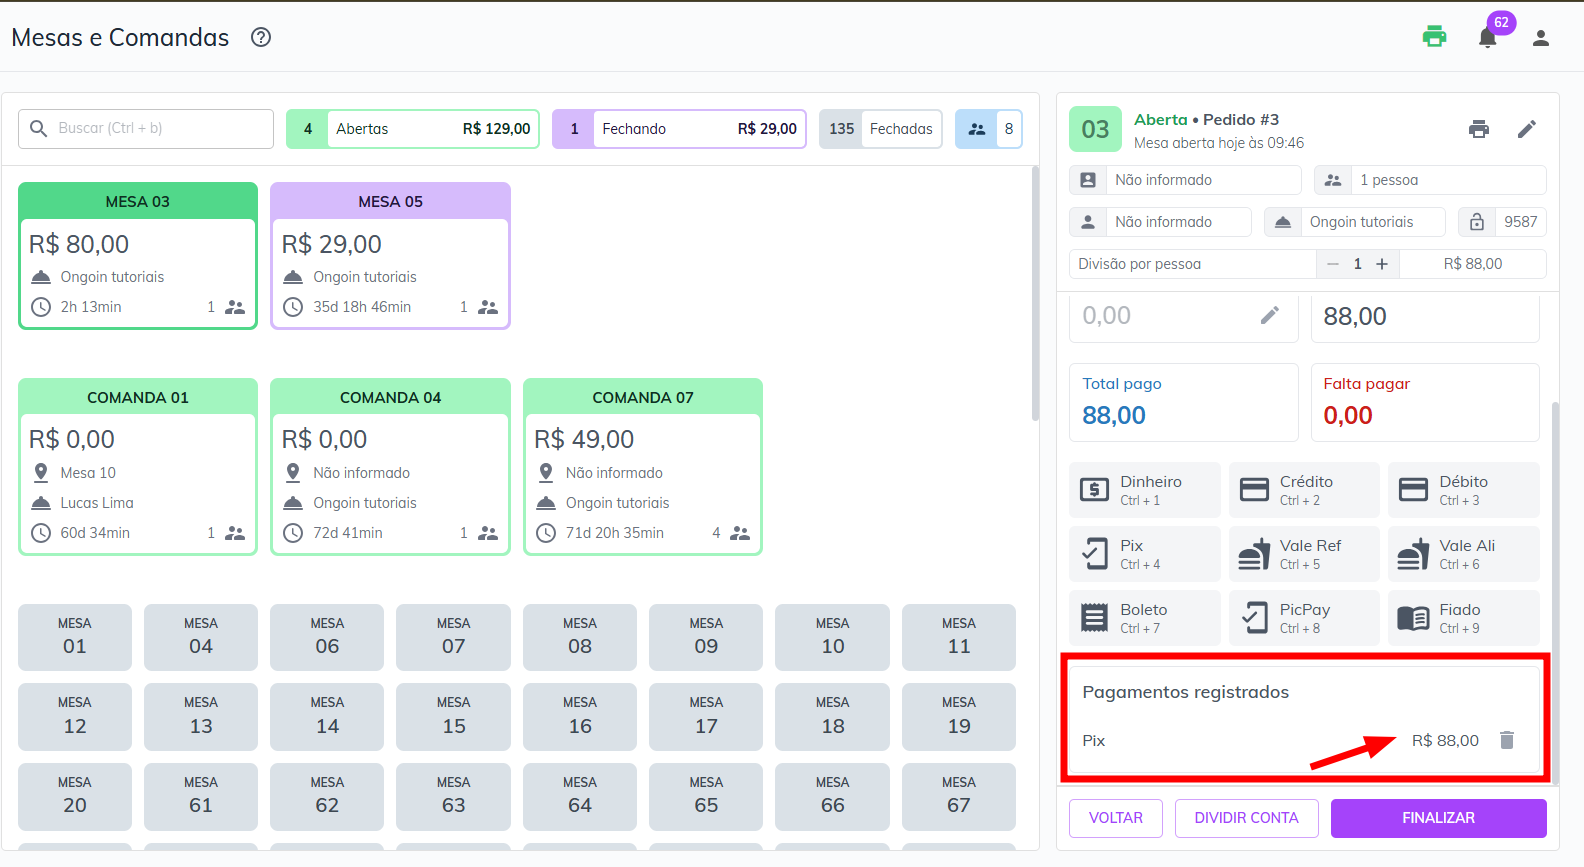The image size is (1584, 867).
Task: Select Dinheiro payment method
Action: [x=1144, y=490]
